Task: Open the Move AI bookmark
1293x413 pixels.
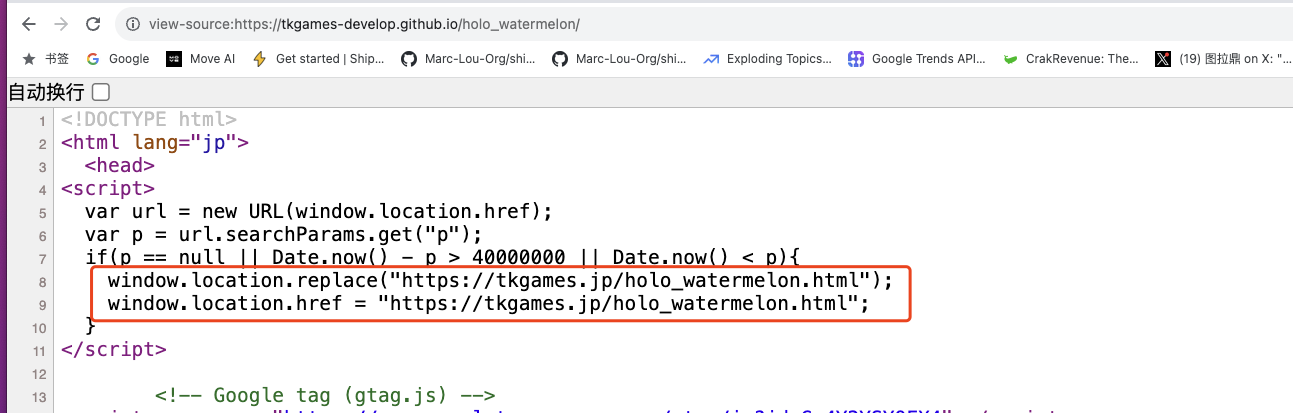Action: [x=201, y=59]
